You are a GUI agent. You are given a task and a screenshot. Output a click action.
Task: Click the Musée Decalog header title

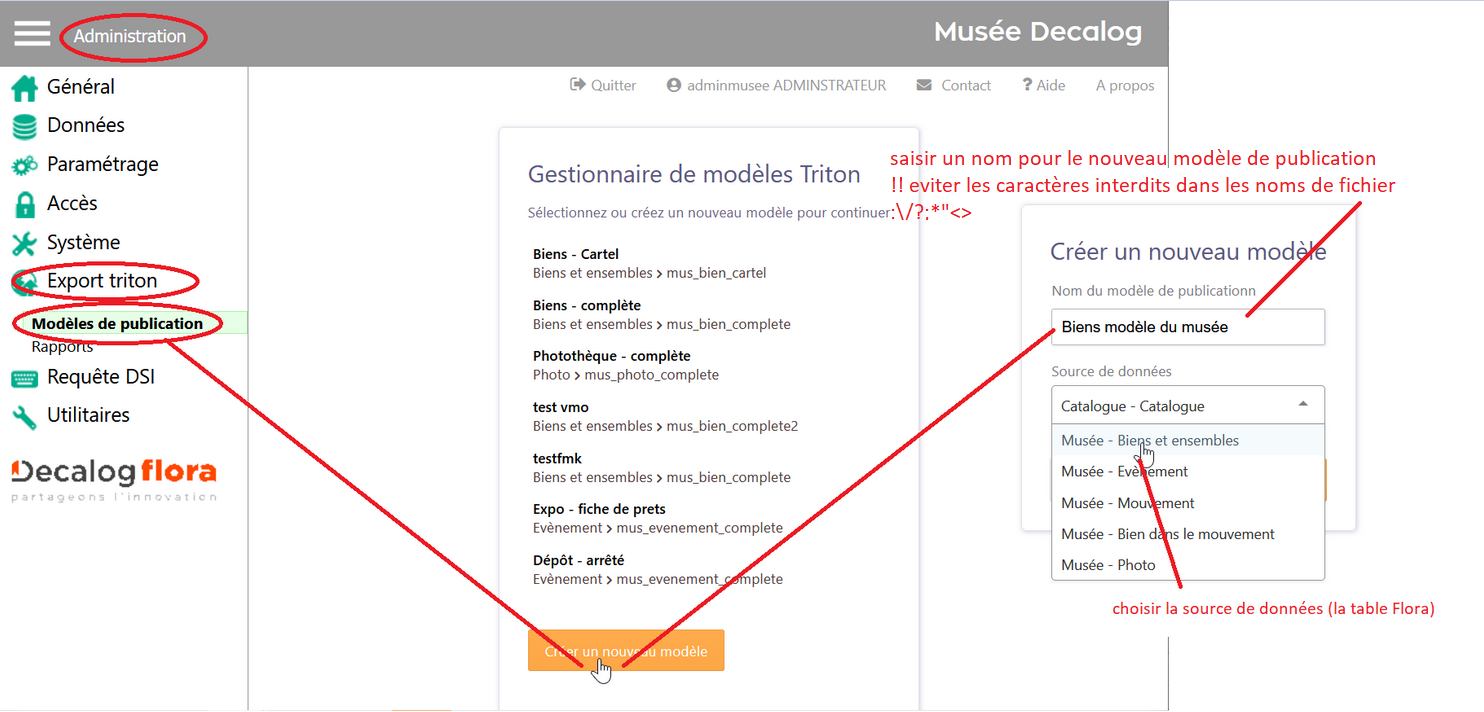(1038, 32)
